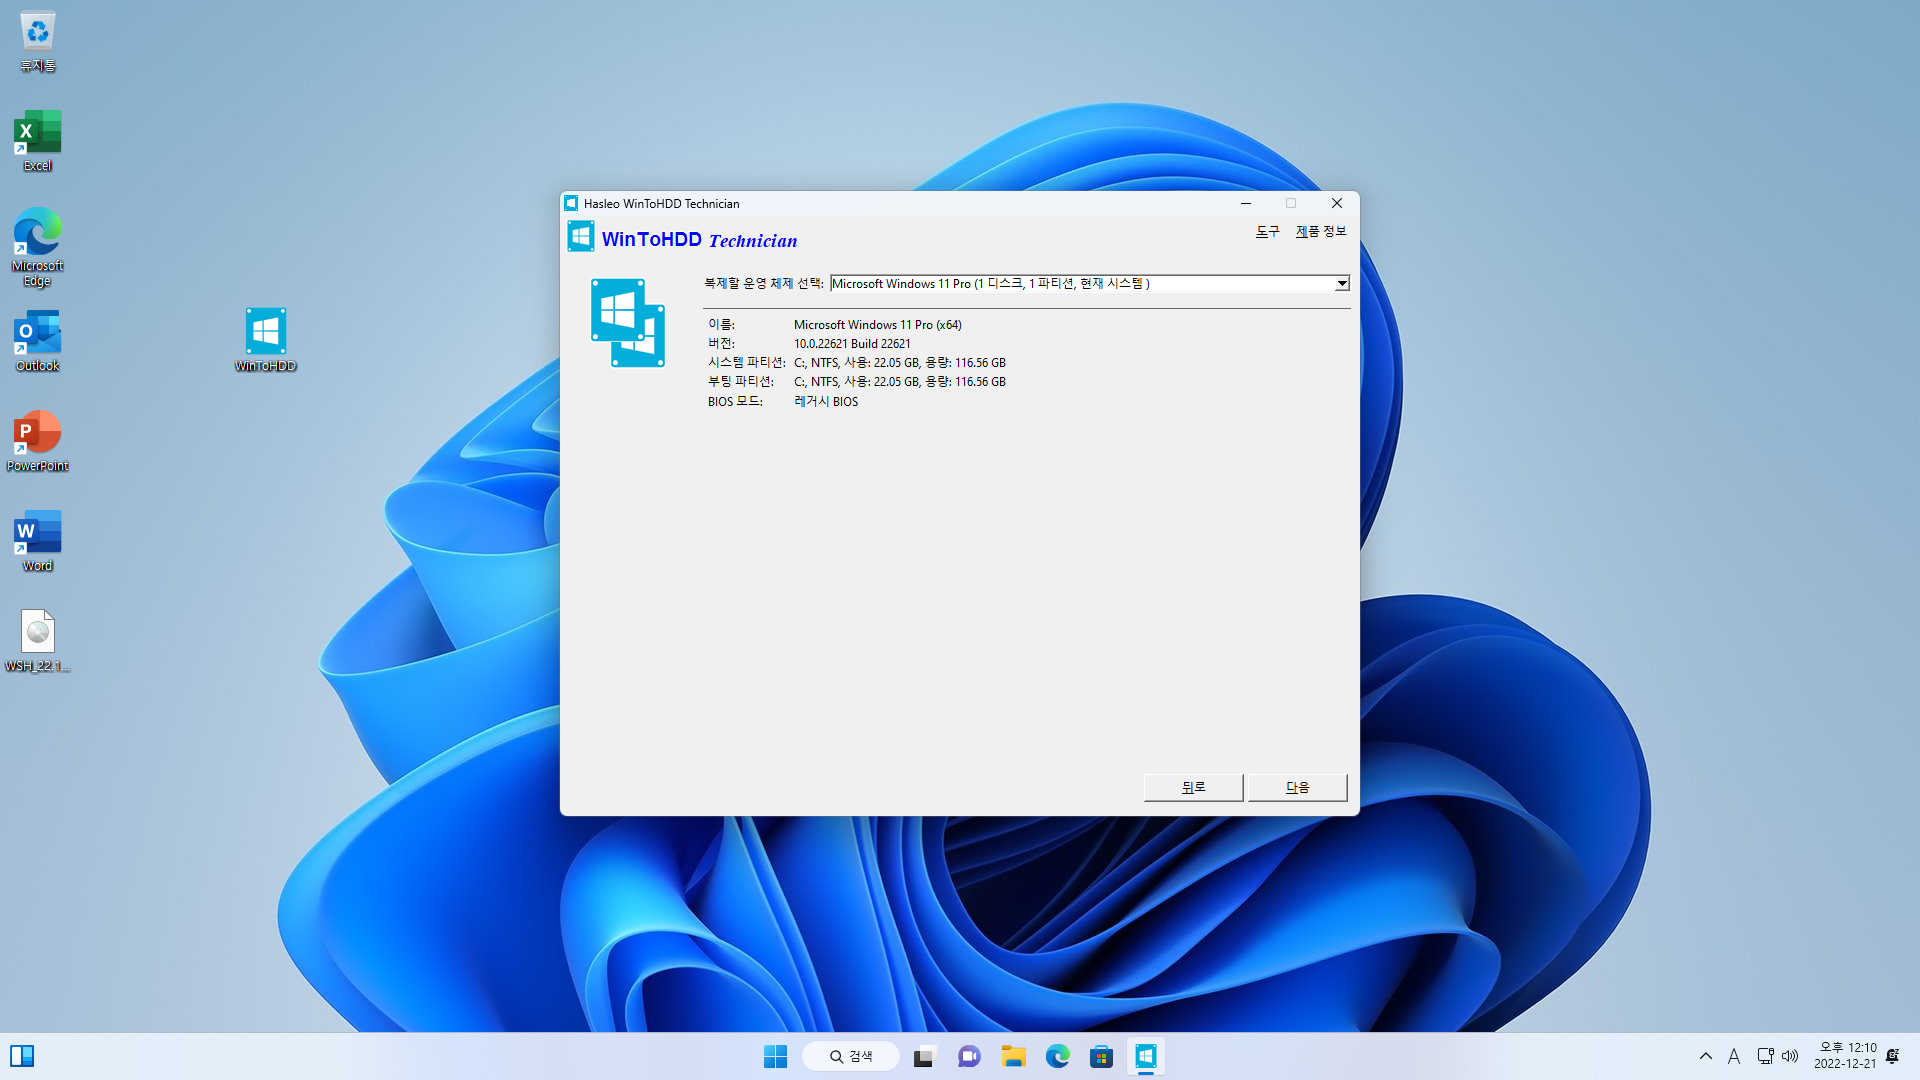Open the Widgets button on the taskbar
The height and width of the screenshot is (1080, 1920).
22,1056
